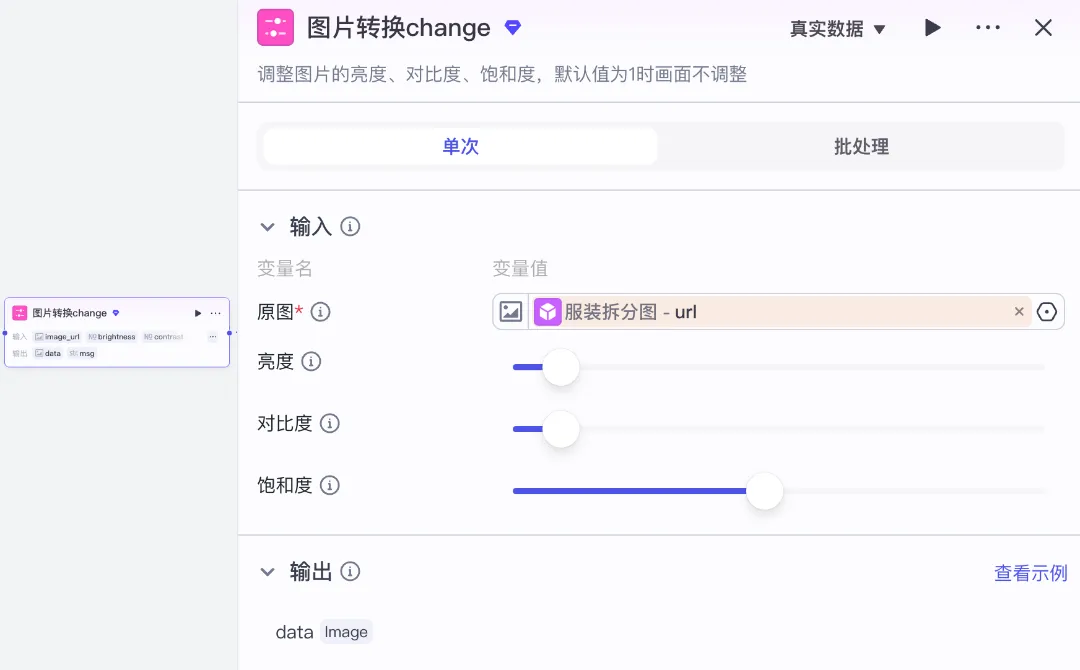Click the pink 图片转换change plugin icon in header
Viewport: 1080px width, 670px height.
pos(275,28)
